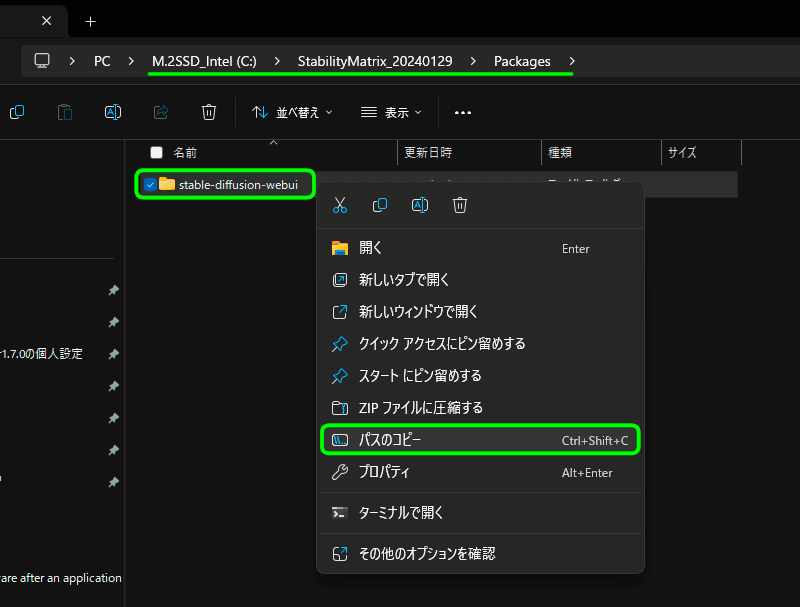The height and width of the screenshot is (607, 800).
Task: Click the Share icon in the toolbar
Action: (x=160, y=112)
